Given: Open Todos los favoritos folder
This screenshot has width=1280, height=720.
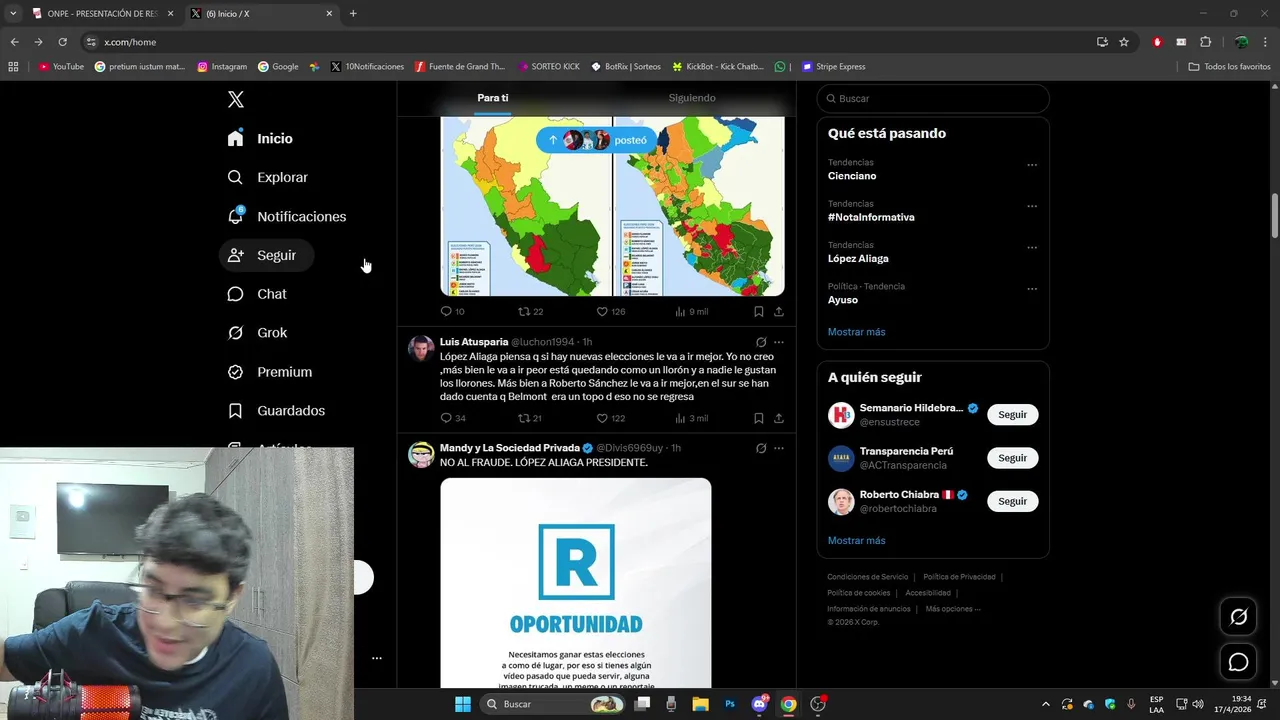Looking at the screenshot, I should tap(1229, 67).
